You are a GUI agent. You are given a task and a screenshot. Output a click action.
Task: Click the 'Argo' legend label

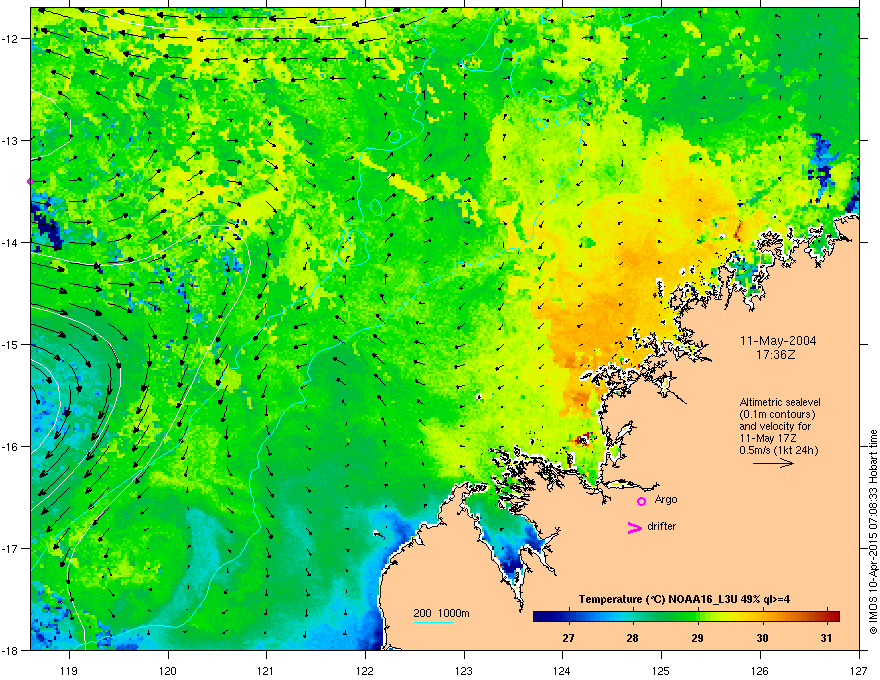pyautogui.click(x=666, y=500)
